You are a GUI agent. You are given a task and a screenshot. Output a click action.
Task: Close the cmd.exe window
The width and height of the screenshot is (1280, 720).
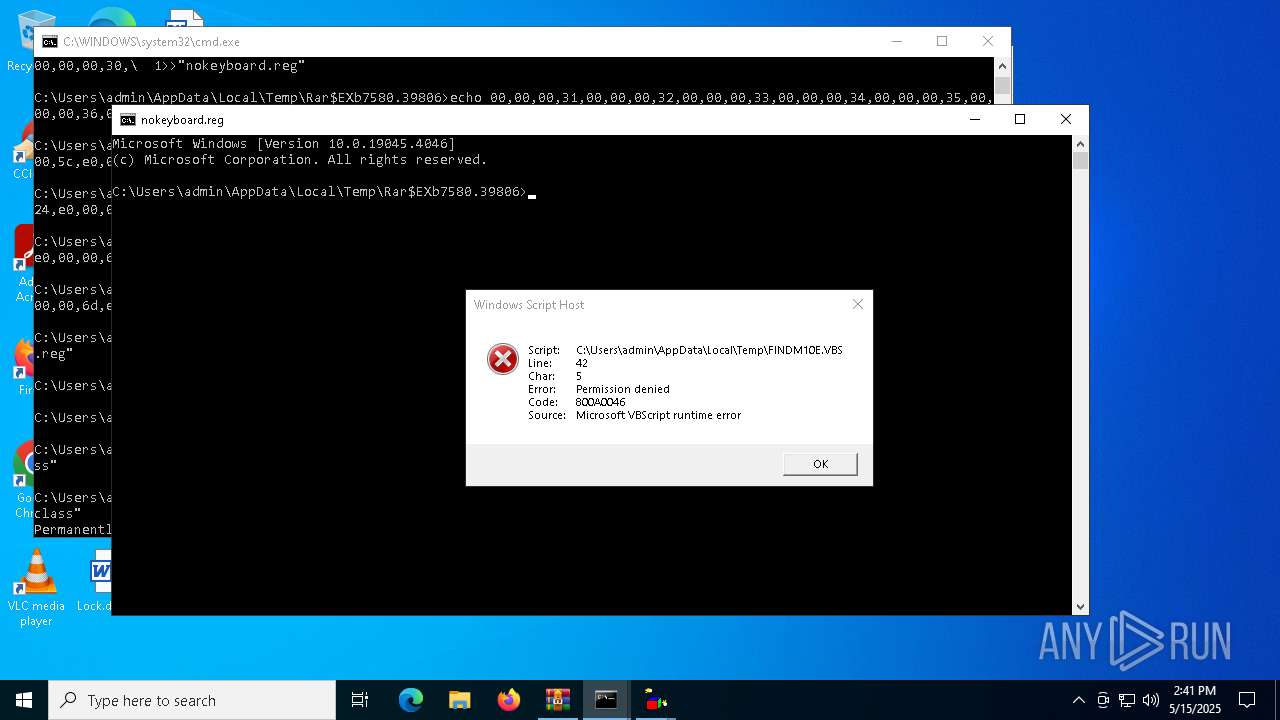[988, 41]
